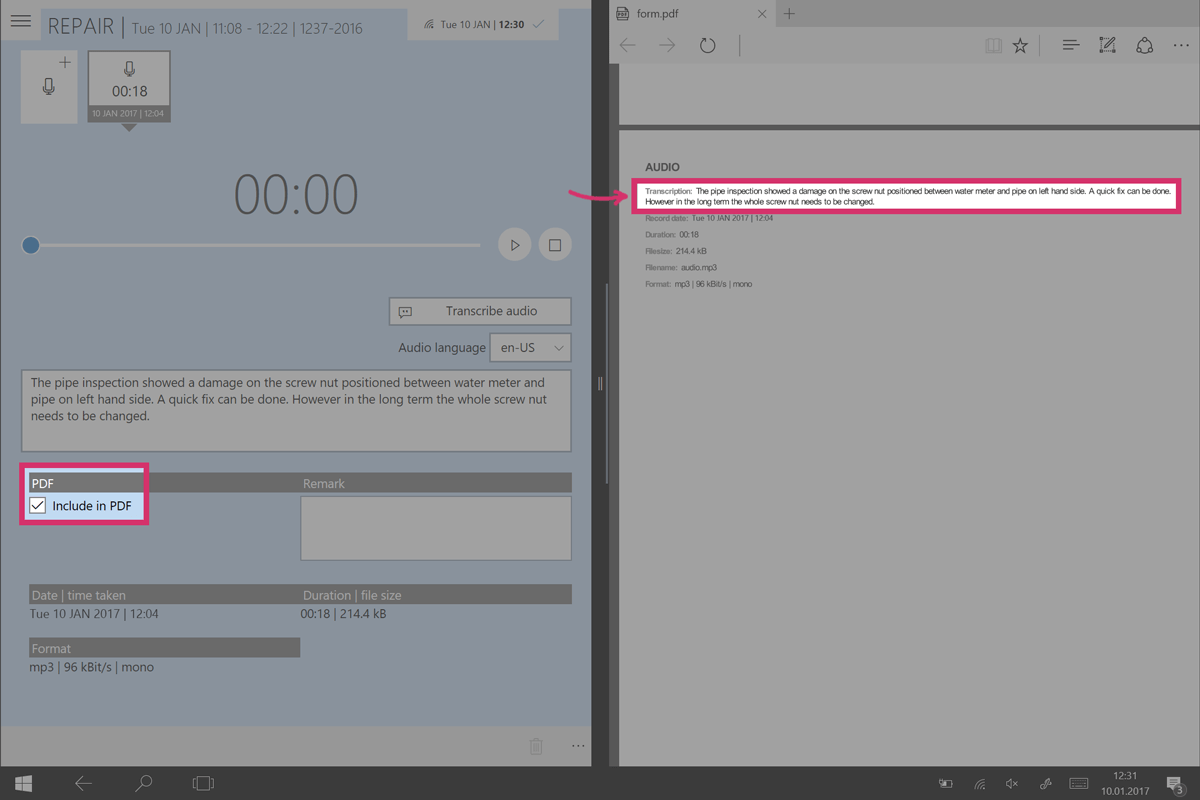This screenshot has height=800, width=1200.
Task: Open the Audio language dropdown
Action: pos(530,348)
